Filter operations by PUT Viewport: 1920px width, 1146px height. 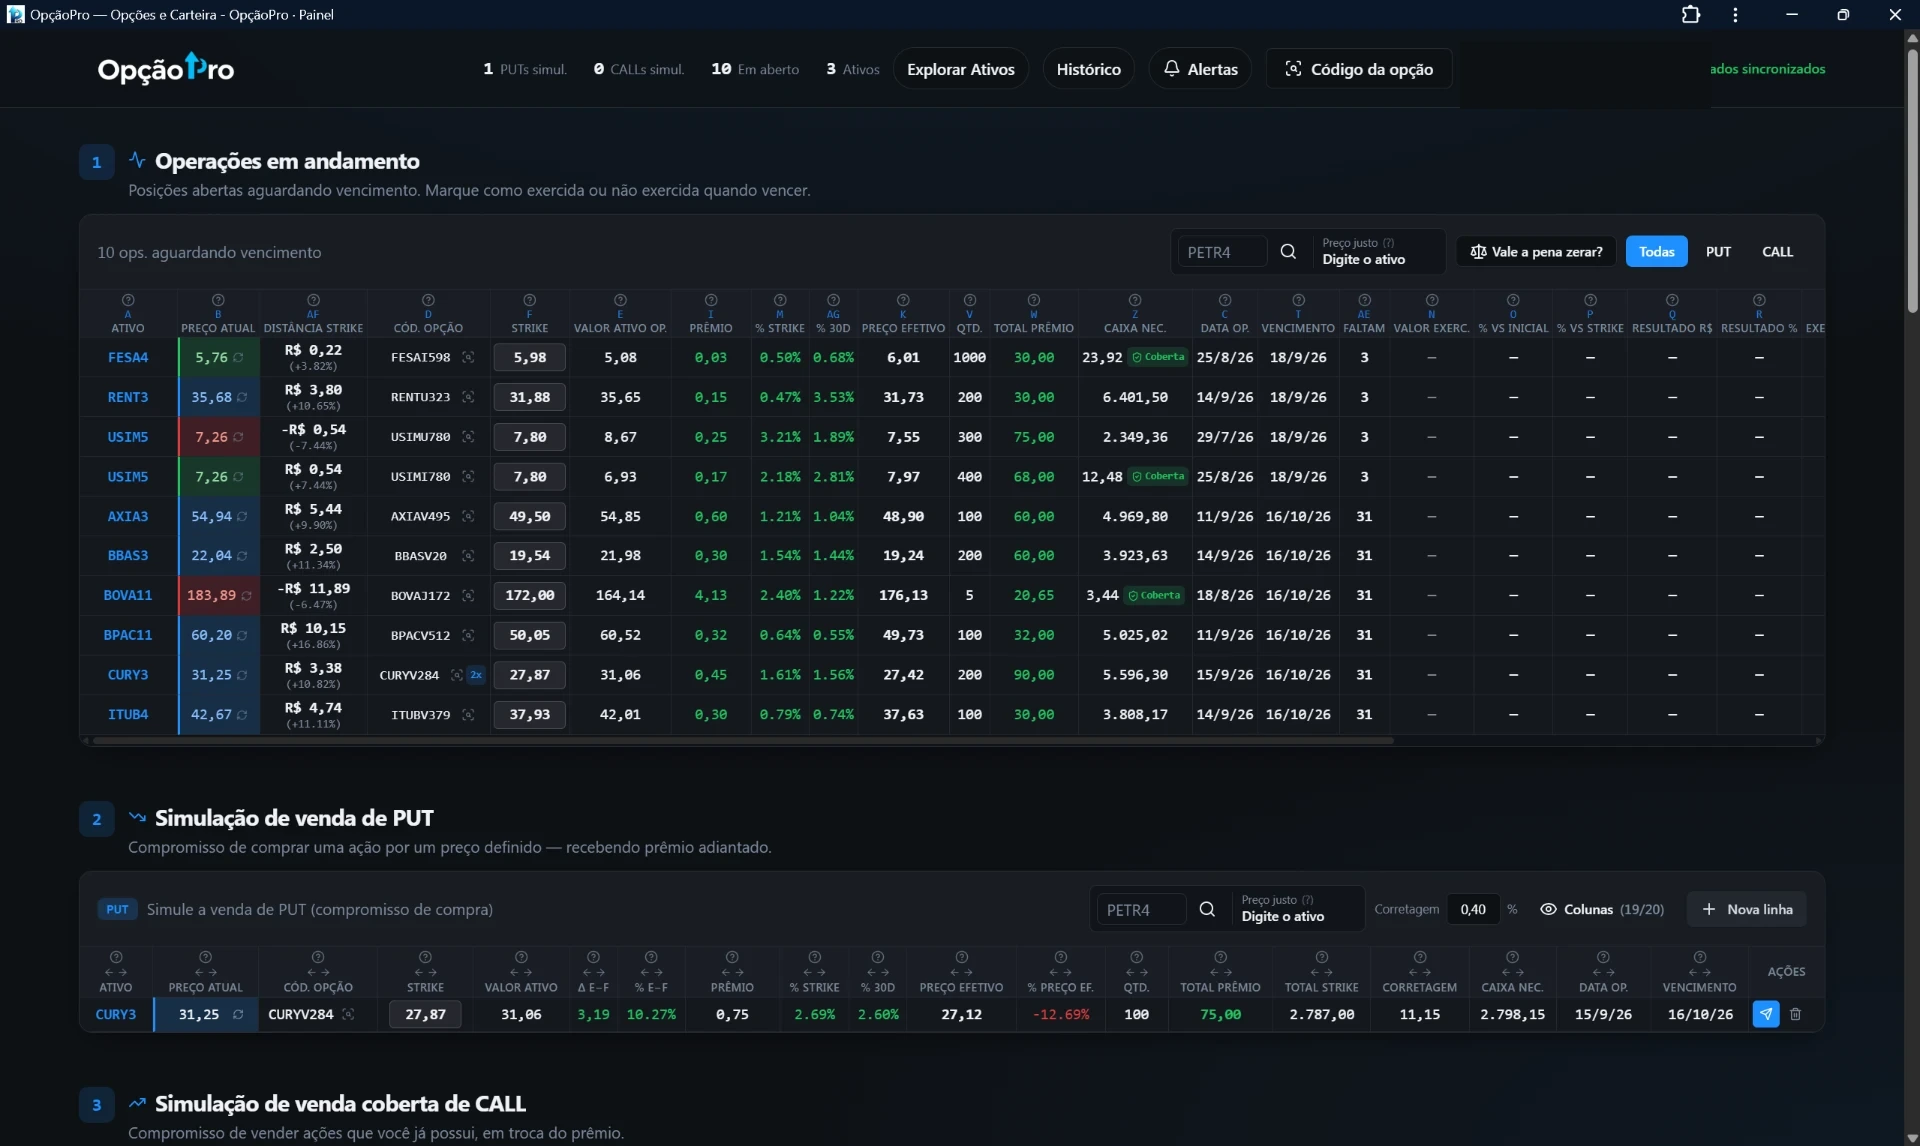(x=1719, y=252)
